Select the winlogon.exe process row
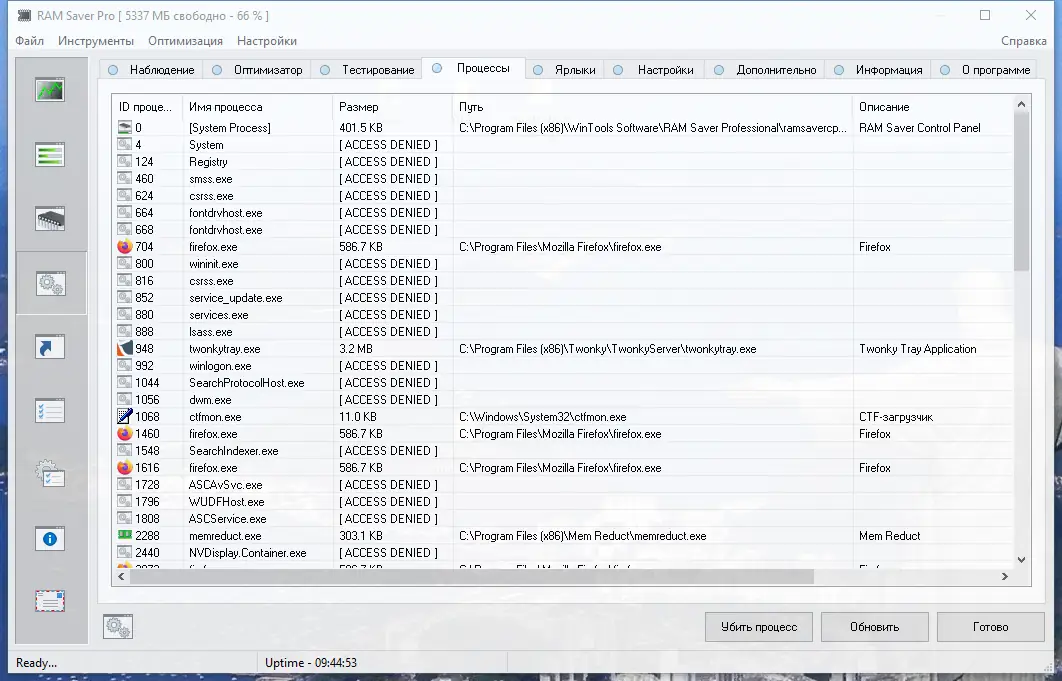 563,366
